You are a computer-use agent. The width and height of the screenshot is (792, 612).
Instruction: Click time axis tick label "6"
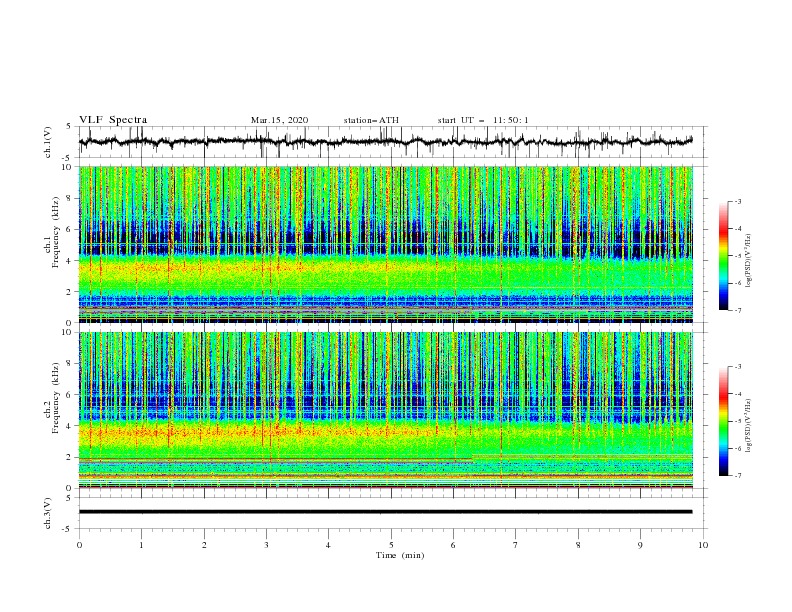pyautogui.click(x=453, y=545)
